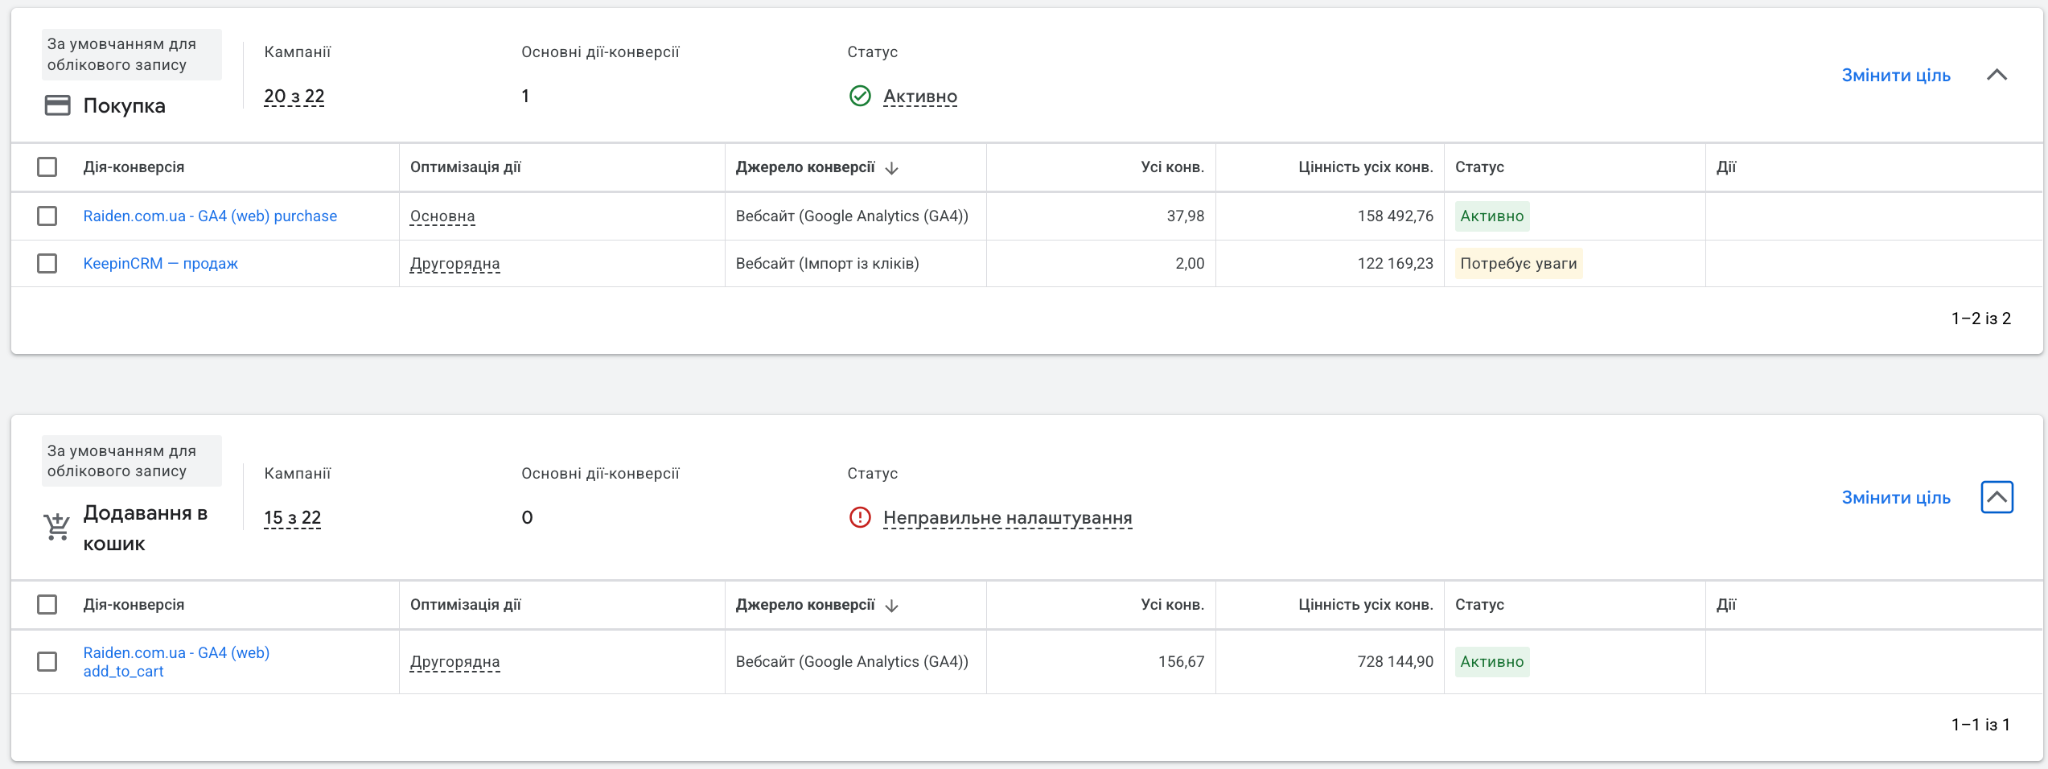Sort the Покупка table by Дія-конверсія column
Image resolution: width=2048 pixels, height=769 pixels.
[x=134, y=167]
